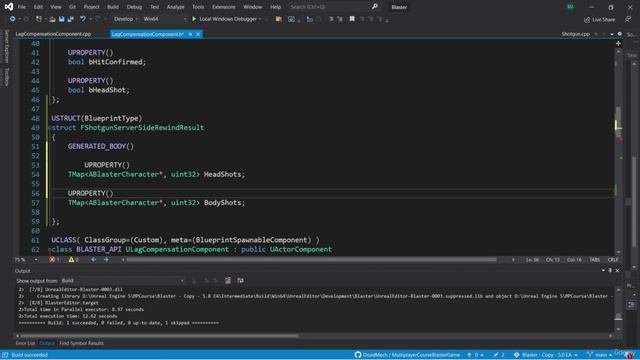Toggle auto hide pin on Output panel
The height and width of the screenshot is (360, 640).
(x=610, y=270)
